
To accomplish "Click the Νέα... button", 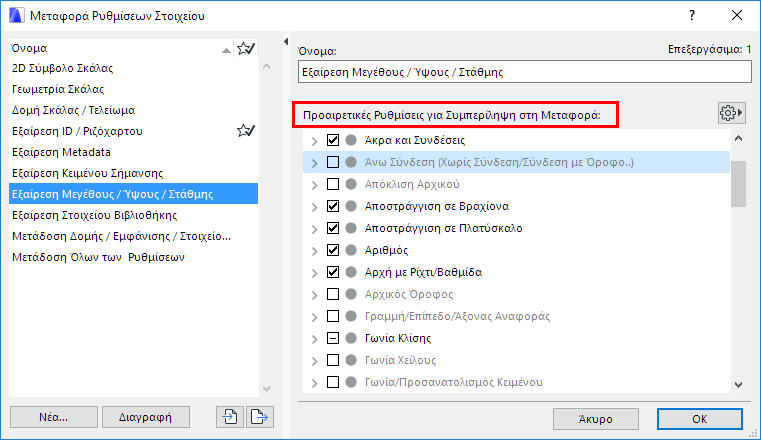I will pyautogui.click(x=55, y=416).
